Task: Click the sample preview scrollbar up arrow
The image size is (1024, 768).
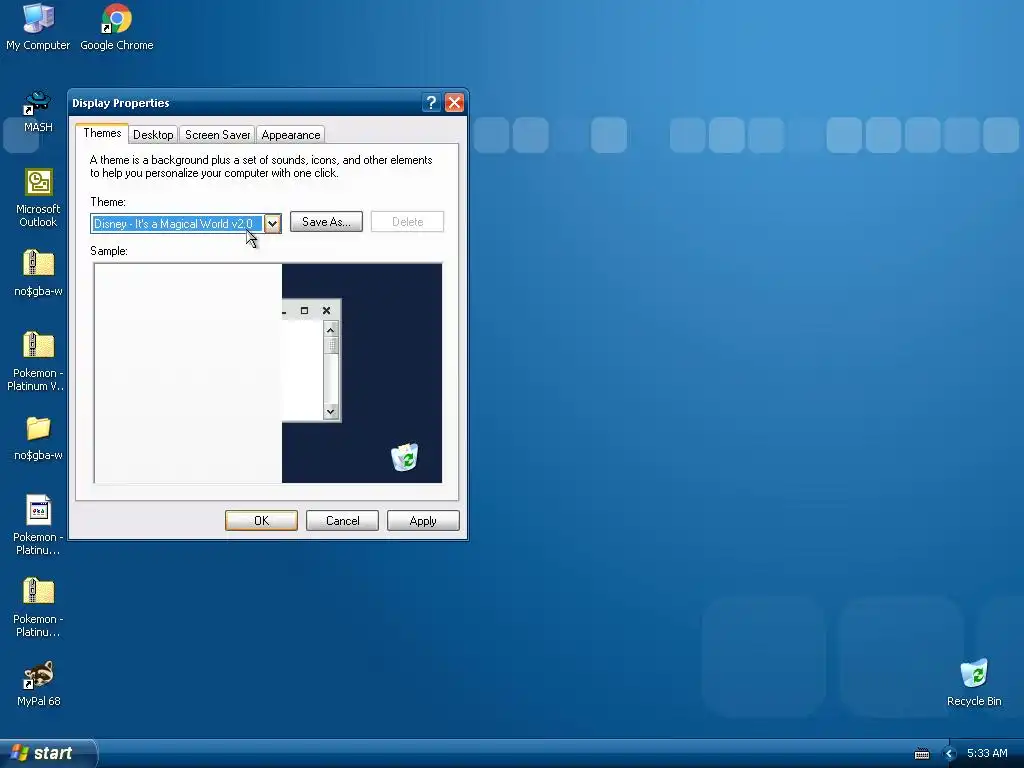Action: (x=330, y=330)
